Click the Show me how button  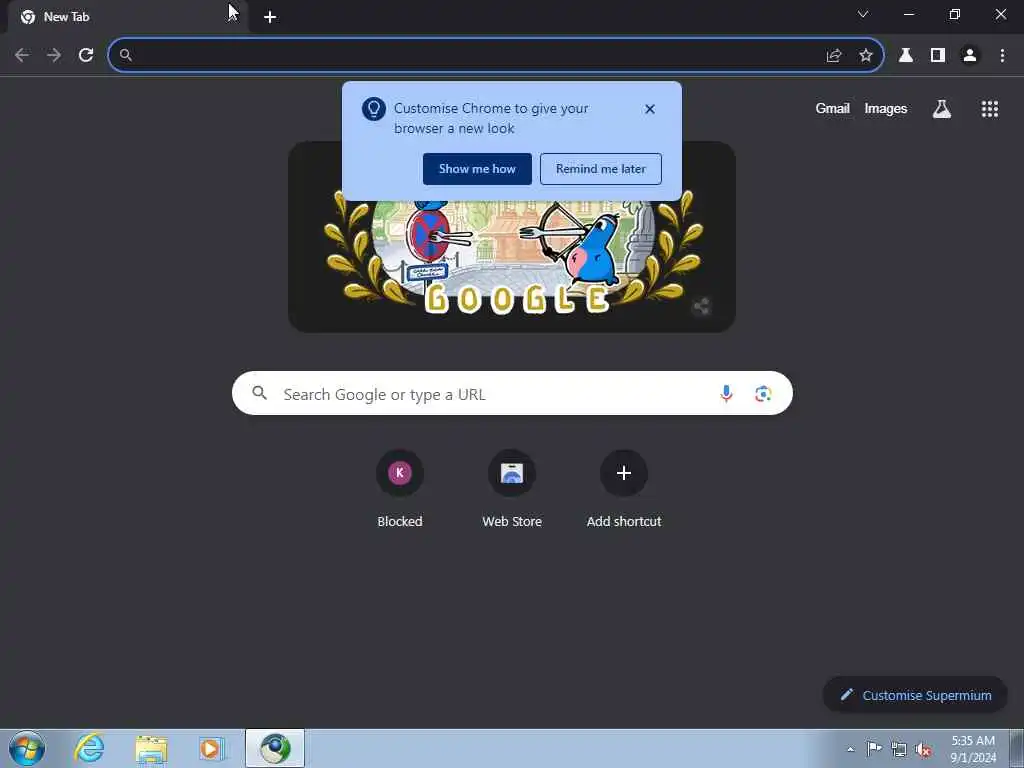[477, 169]
